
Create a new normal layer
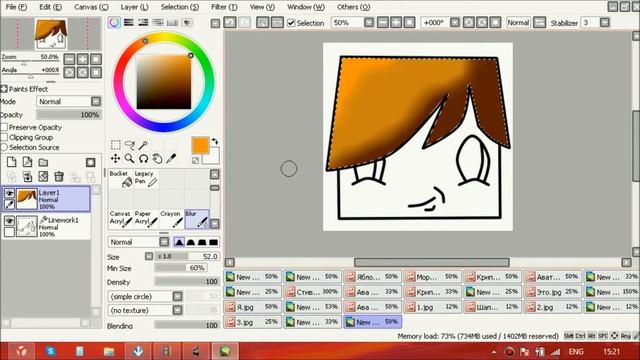tap(11, 162)
